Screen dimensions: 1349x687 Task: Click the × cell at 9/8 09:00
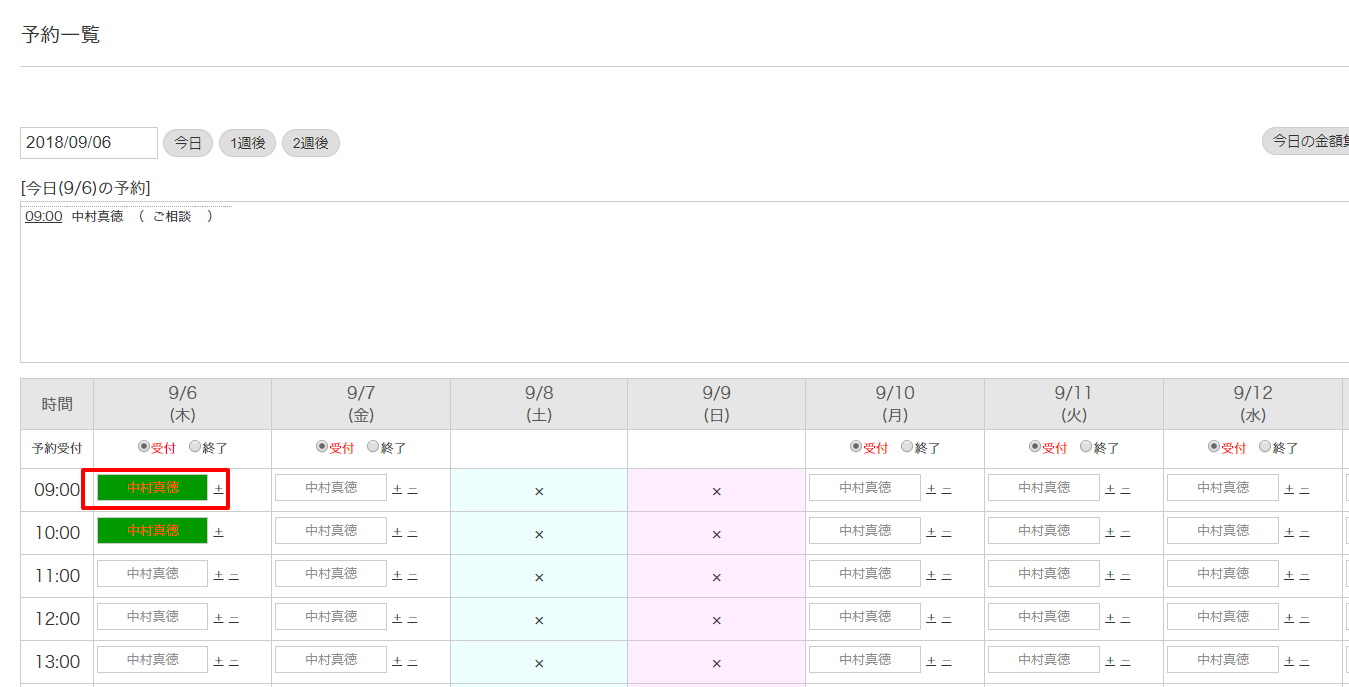pos(539,492)
